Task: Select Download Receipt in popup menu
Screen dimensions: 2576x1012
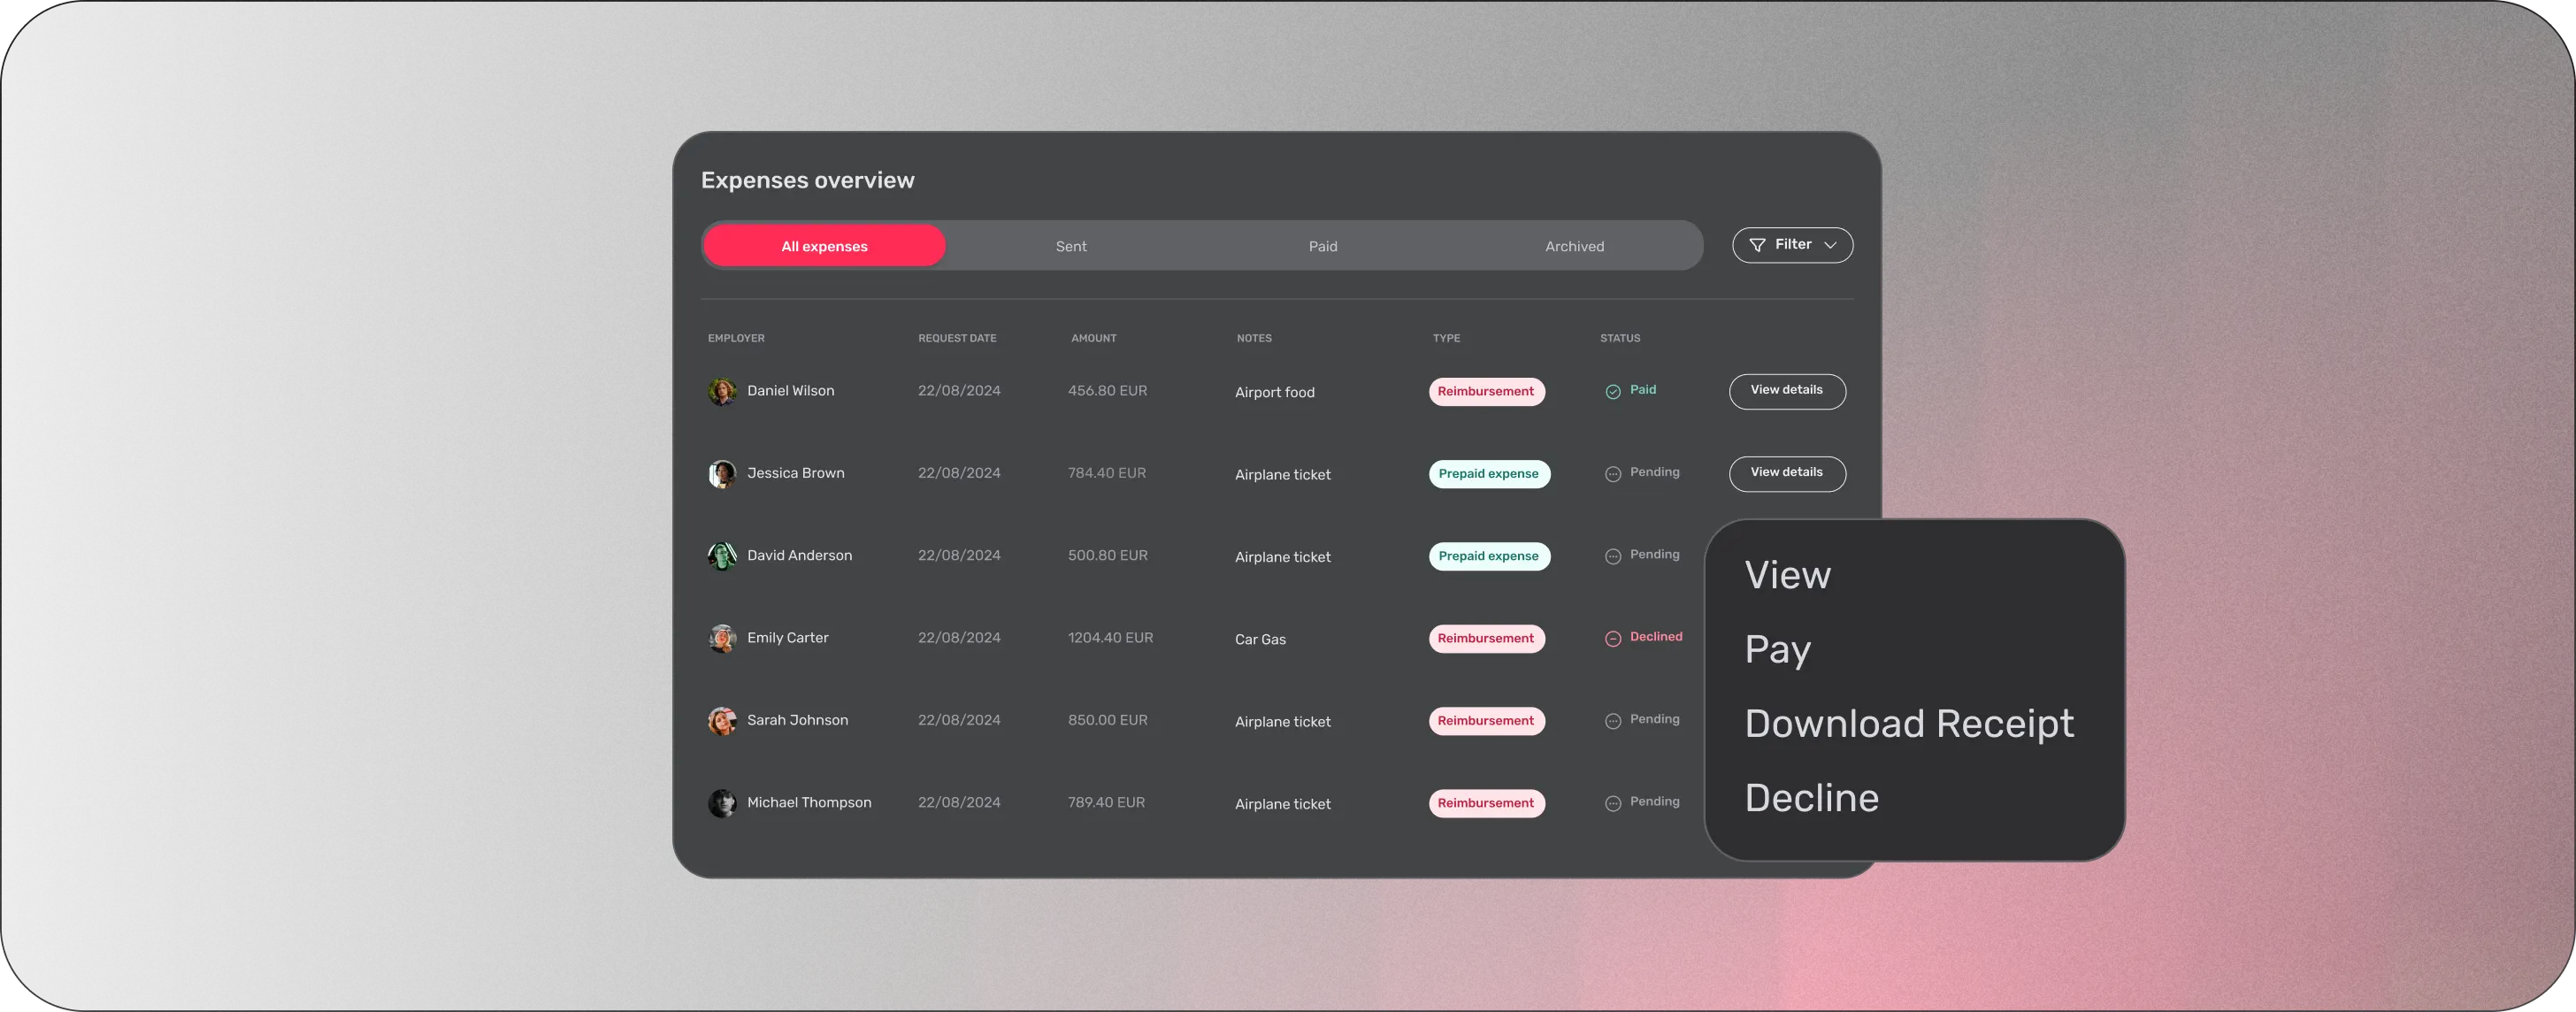Action: click(1908, 723)
